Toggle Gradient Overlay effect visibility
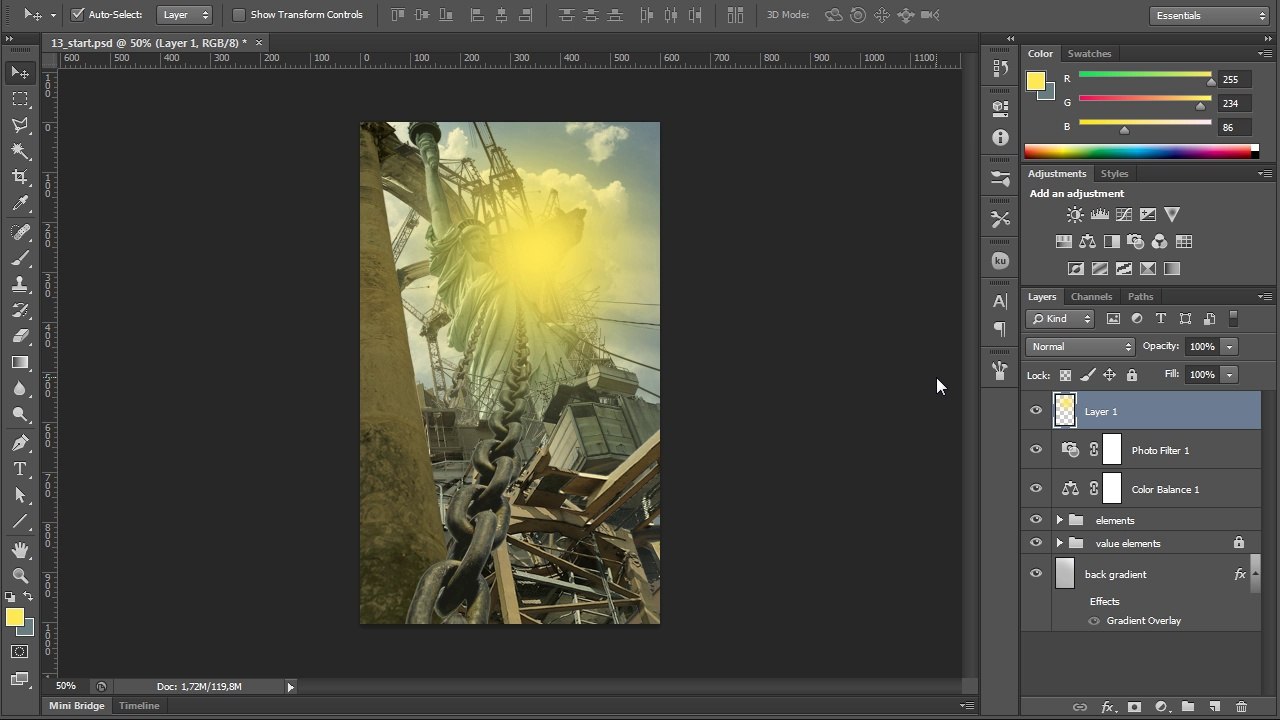 click(x=1094, y=621)
